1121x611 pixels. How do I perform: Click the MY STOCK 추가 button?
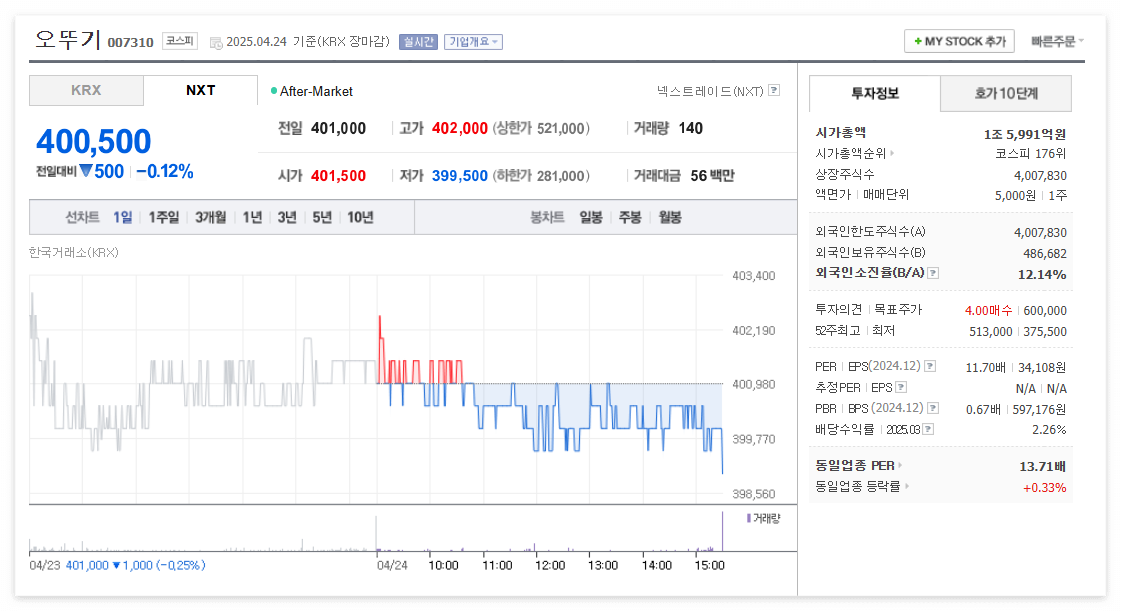tap(958, 41)
